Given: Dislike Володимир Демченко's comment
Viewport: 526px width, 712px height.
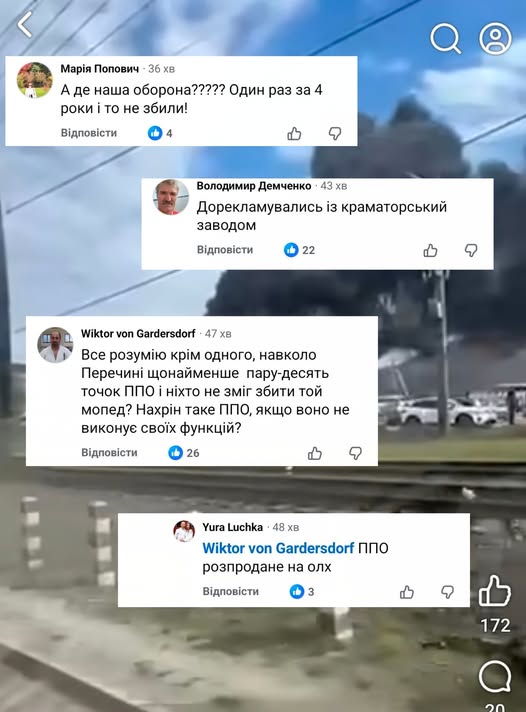Looking at the screenshot, I should (x=471, y=250).
